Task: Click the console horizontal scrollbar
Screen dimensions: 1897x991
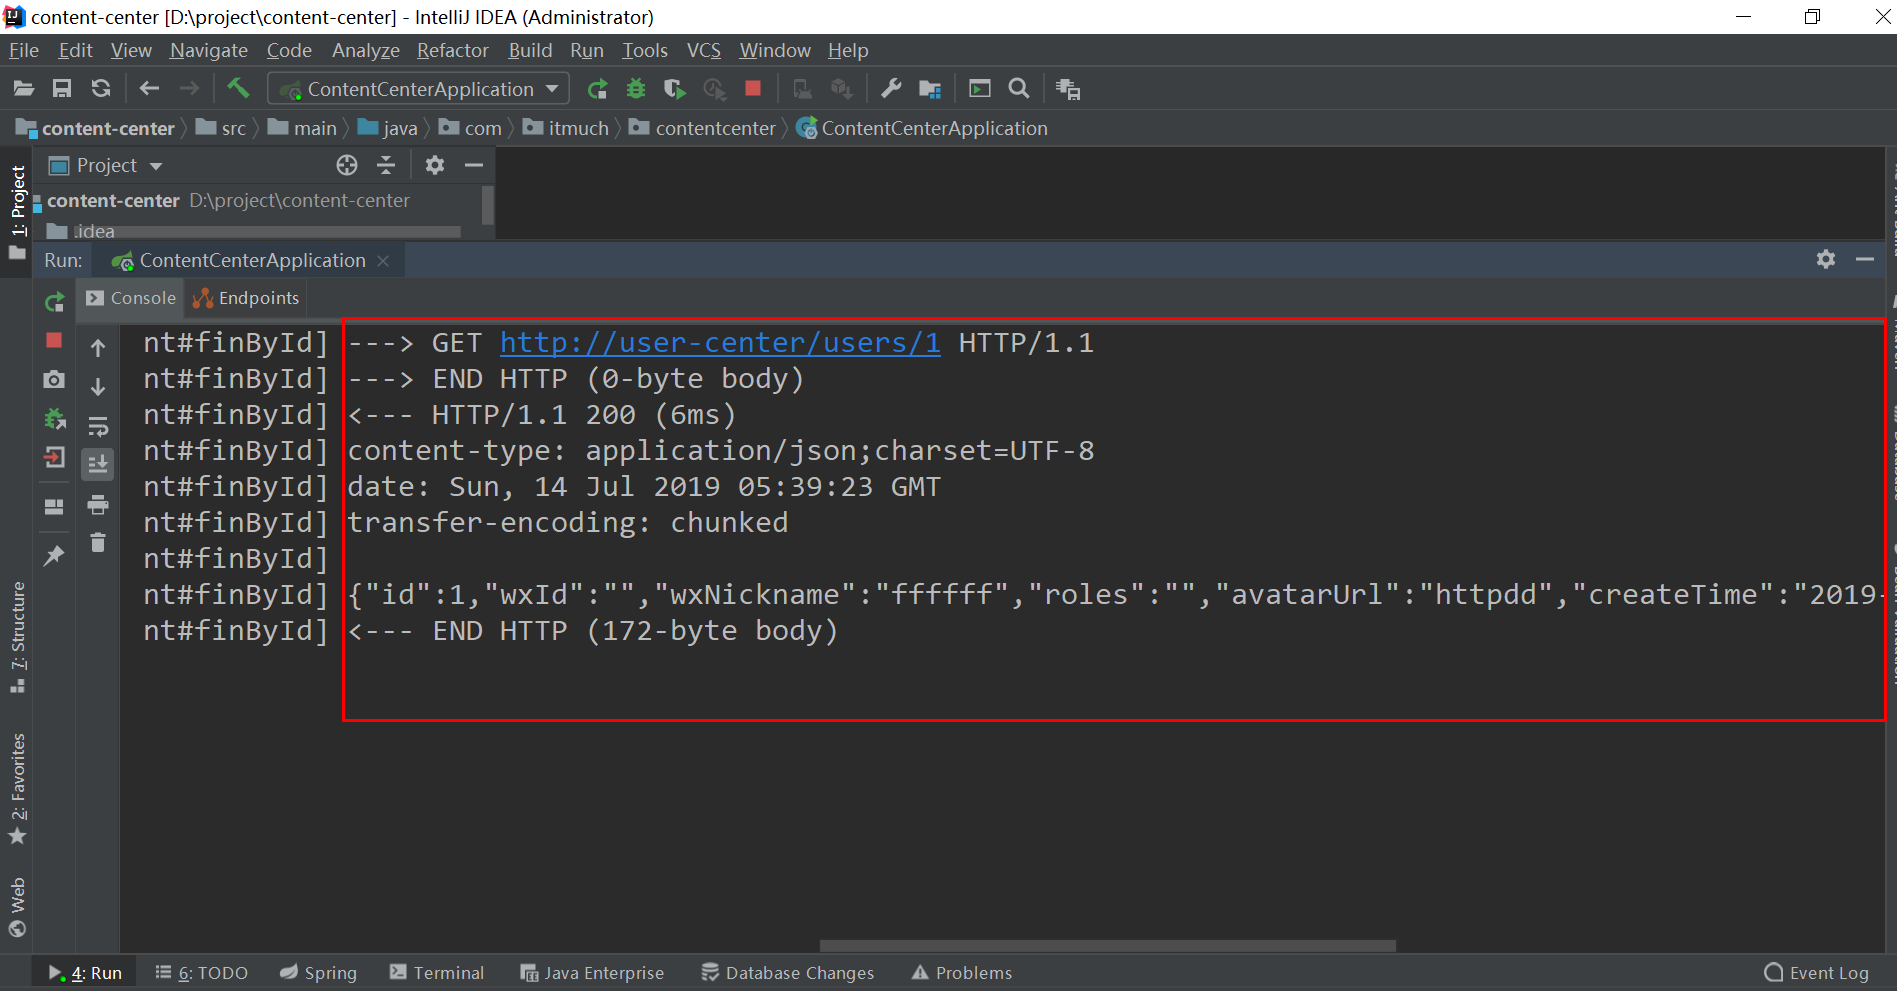Action: [1108, 946]
